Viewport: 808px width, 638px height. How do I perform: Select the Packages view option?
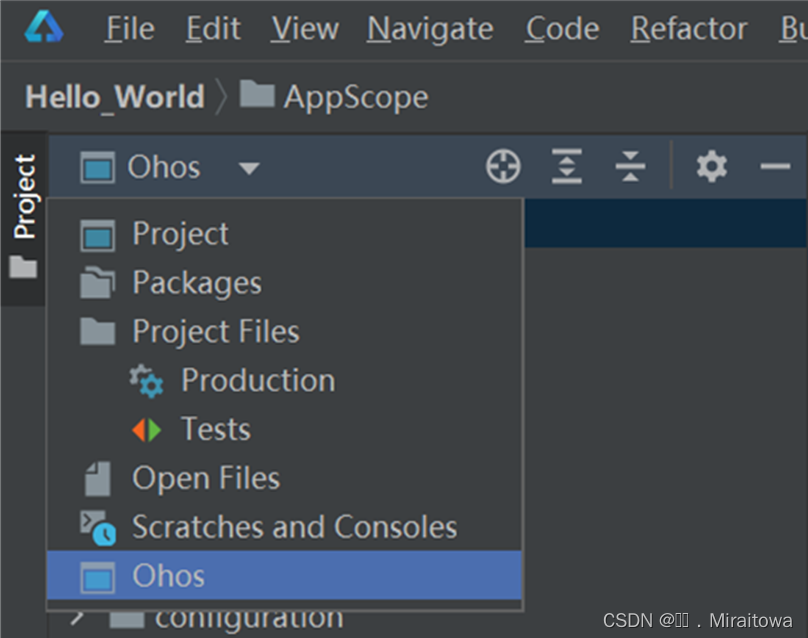click(284, 283)
